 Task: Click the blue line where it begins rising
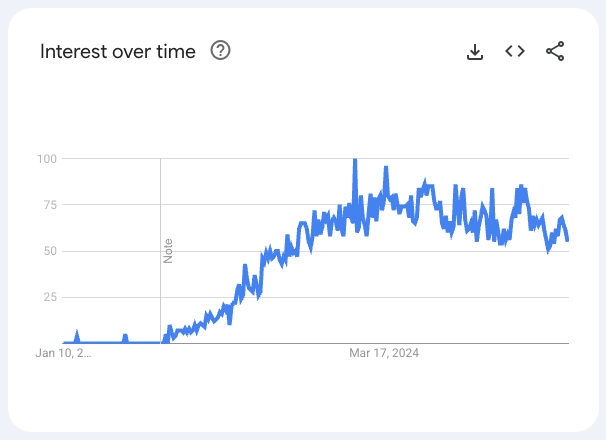coord(165,339)
